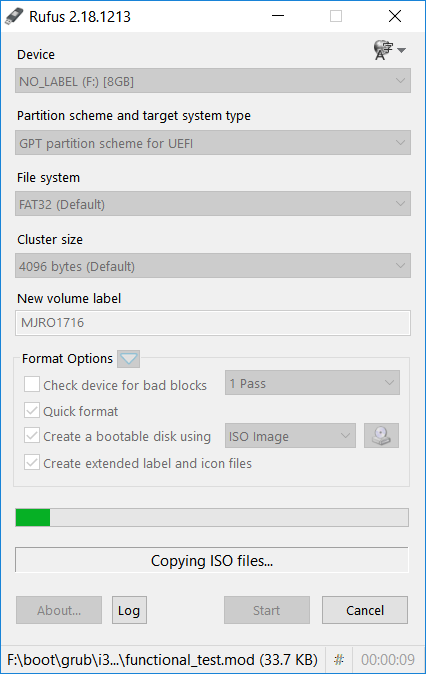Image resolution: width=426 pixels, height=674 pixels.
Task: Toggle the Format Options advanced arrow
Action: (x=129, y=358)
